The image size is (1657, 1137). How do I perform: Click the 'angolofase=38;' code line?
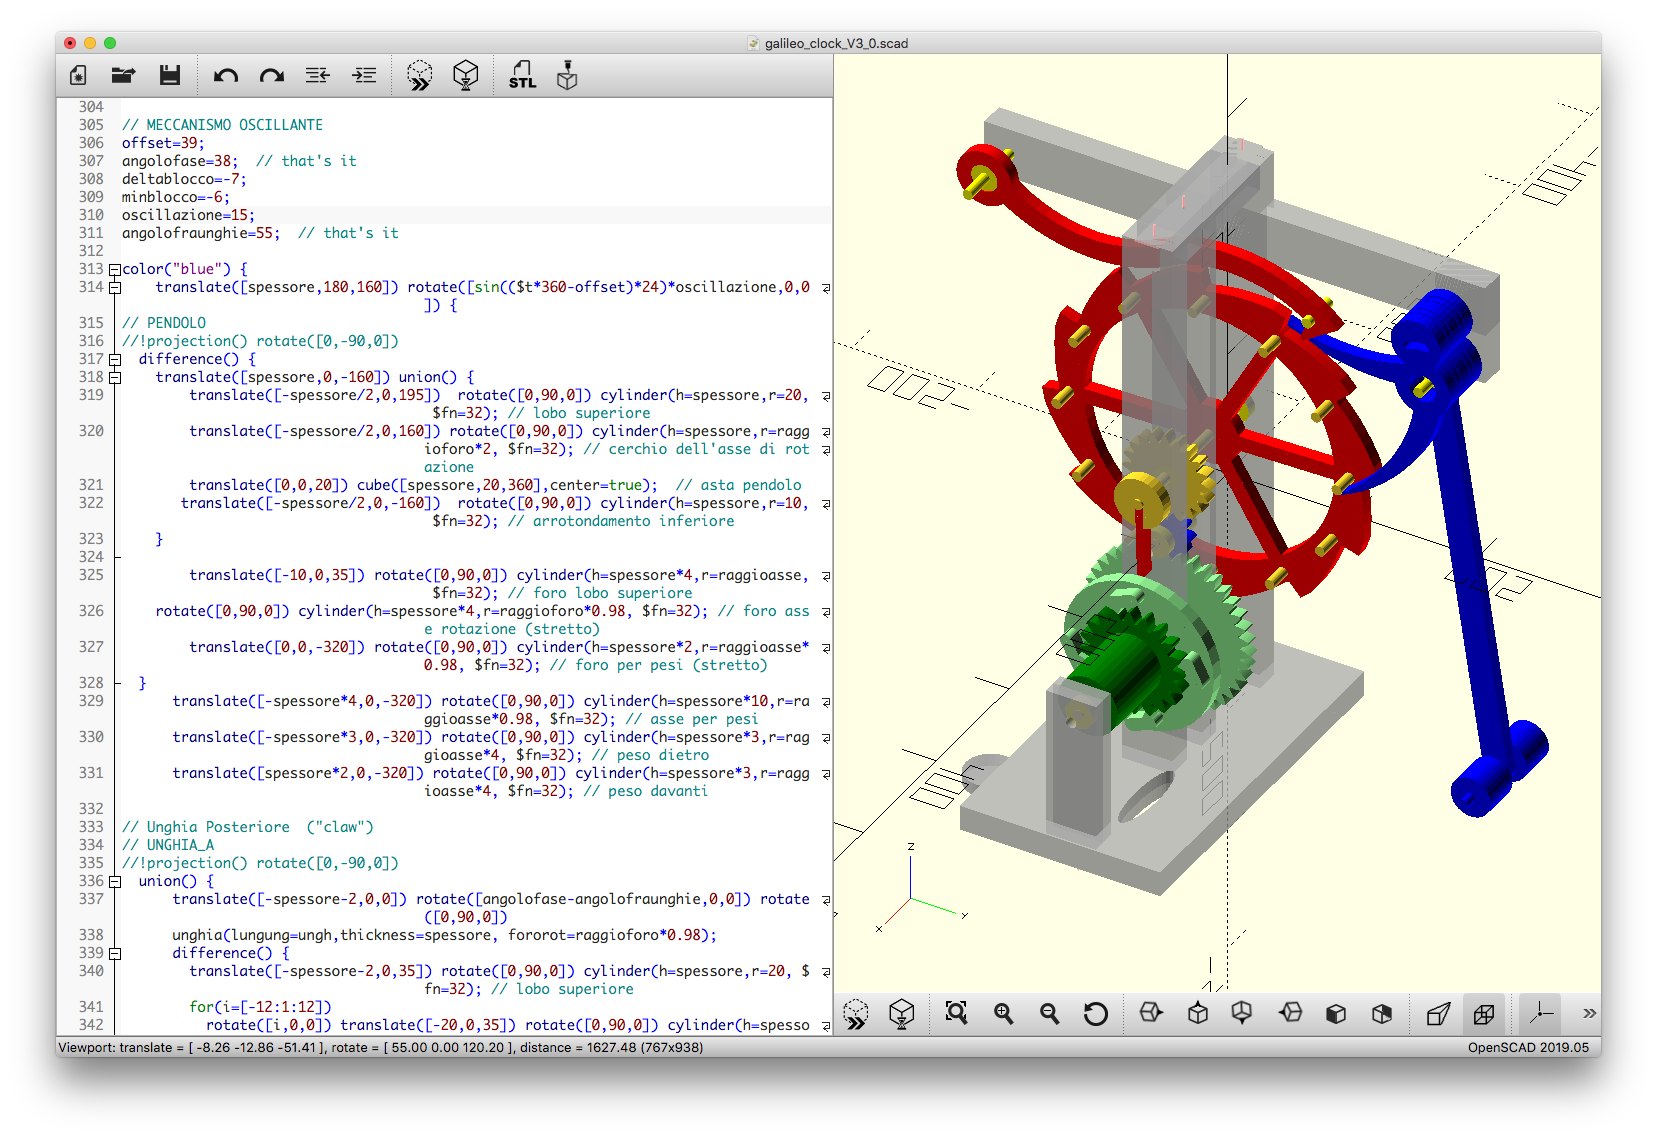[x=180, y=161]
